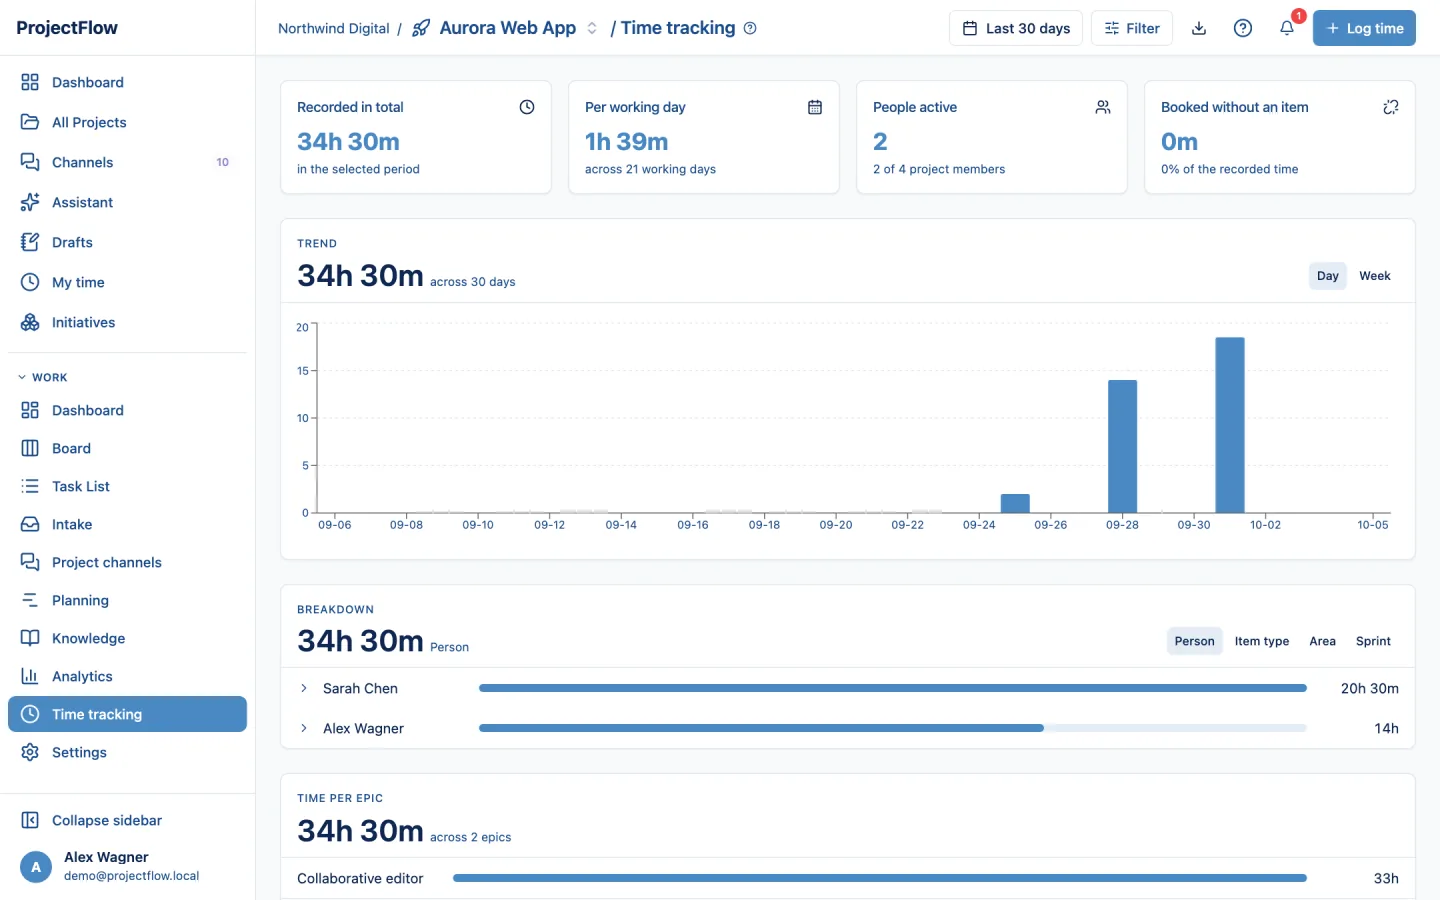Image resolution: width=1440 pixels, height=900 pixels.
Task: Open Planning in sidebar
Action: pos(127,600)
